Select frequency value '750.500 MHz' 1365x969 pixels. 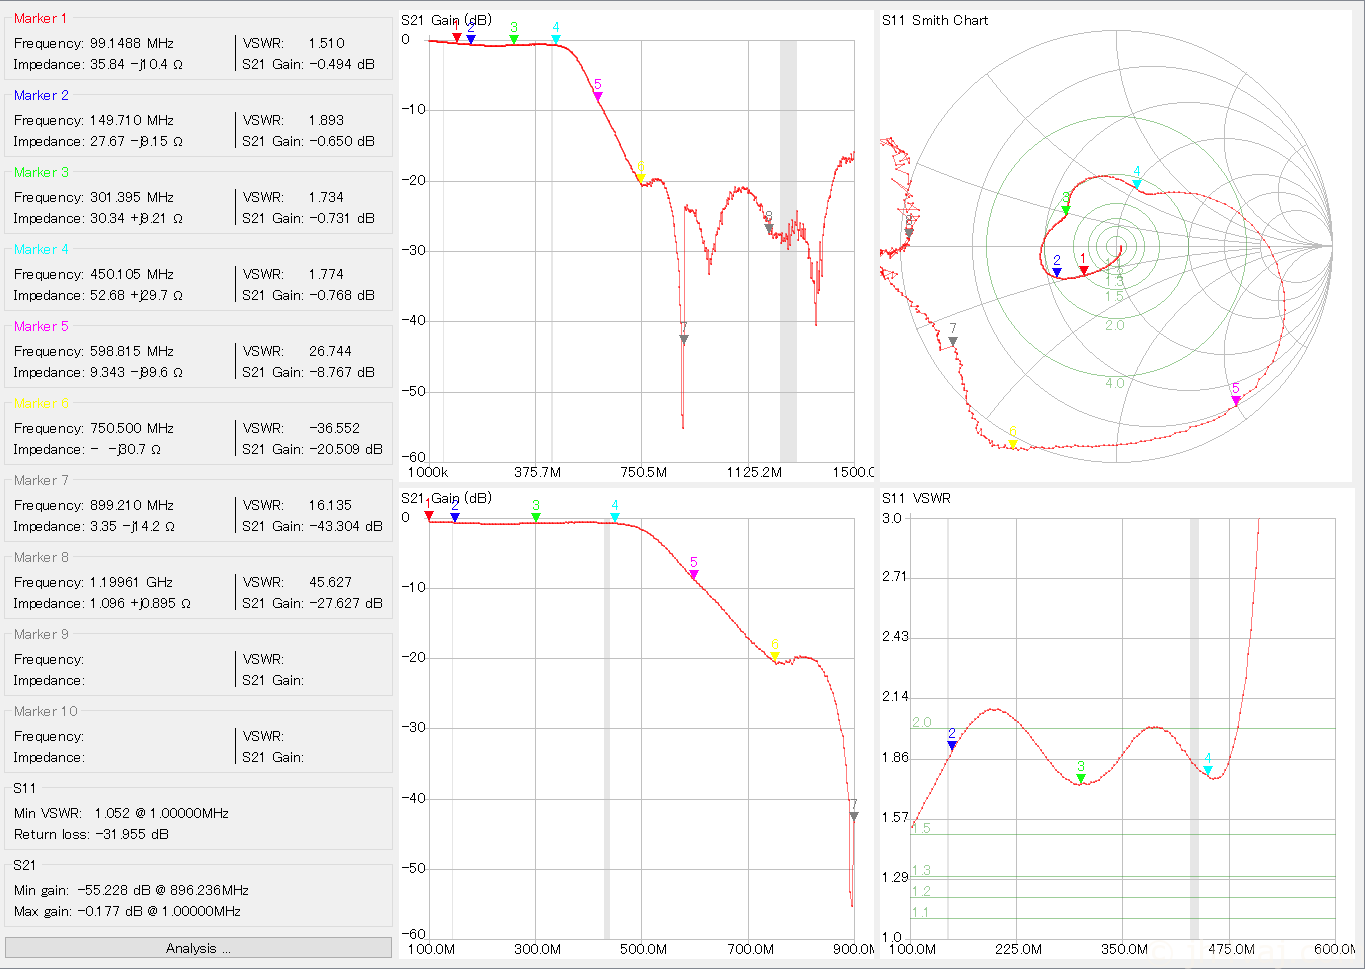click(132, 428)
